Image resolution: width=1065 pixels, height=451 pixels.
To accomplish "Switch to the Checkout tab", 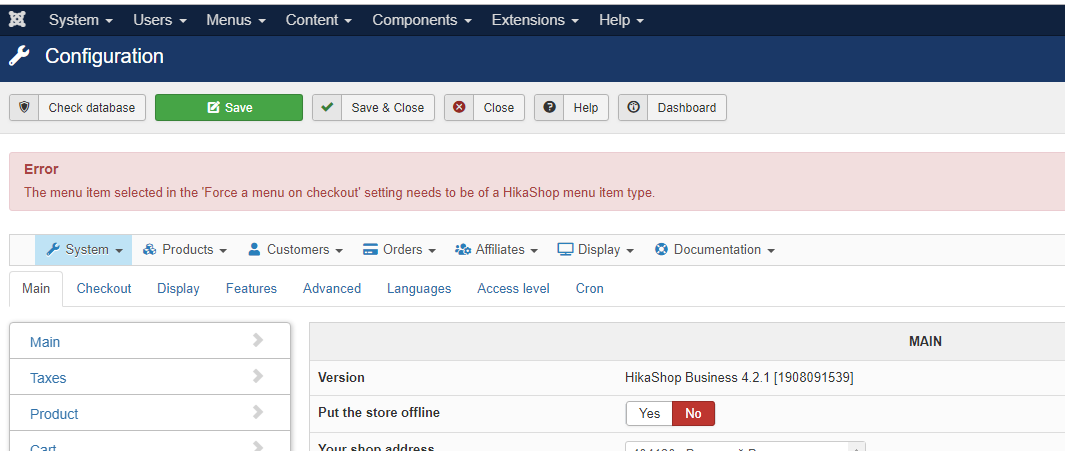I will pos(104,289).
